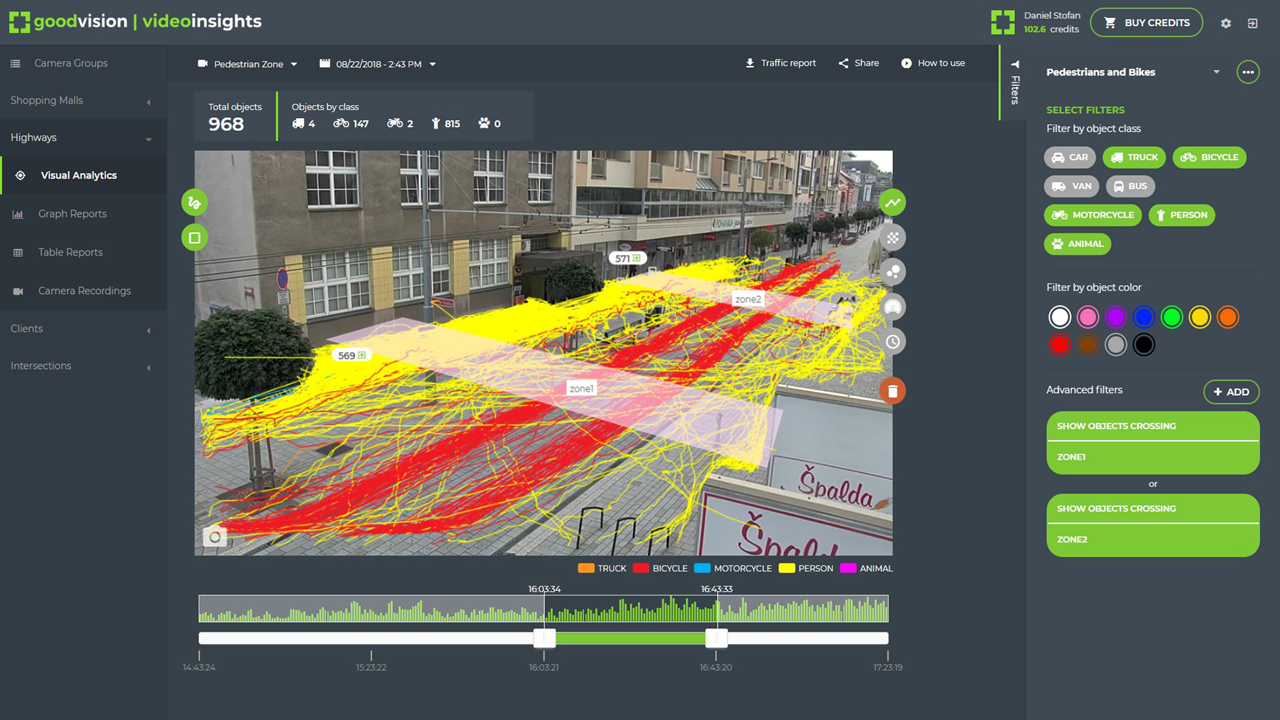This screenshot has height=720, width=1280.
Task: Pick the orange object color swatch
Action: [1228, 317]
